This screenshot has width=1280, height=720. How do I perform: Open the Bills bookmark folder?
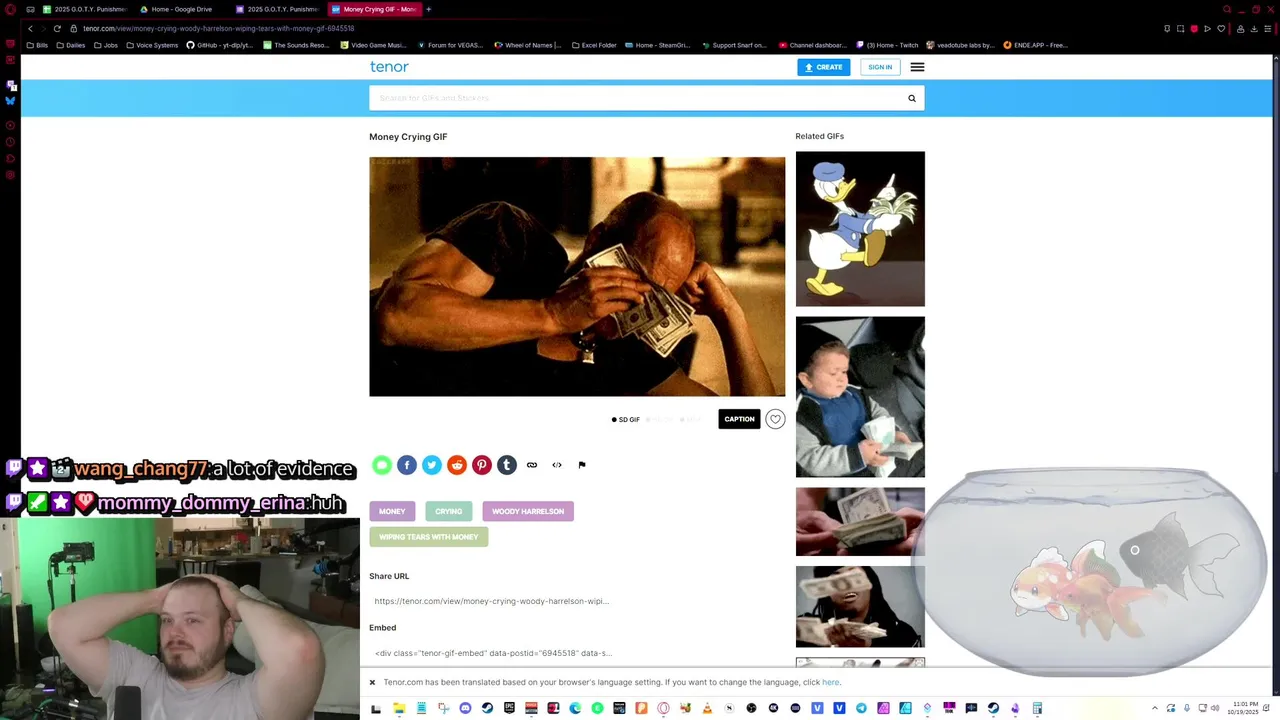38,45
